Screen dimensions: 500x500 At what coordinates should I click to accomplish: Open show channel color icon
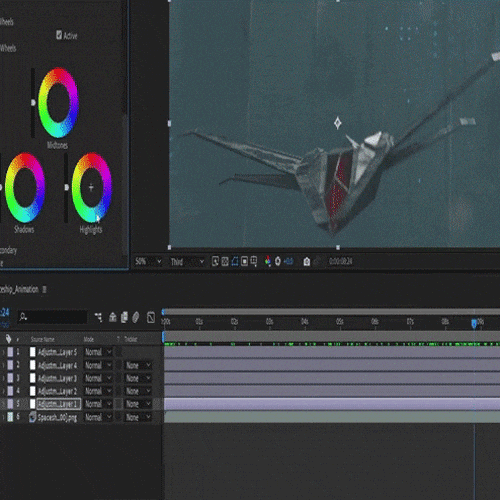coord(268,262)
